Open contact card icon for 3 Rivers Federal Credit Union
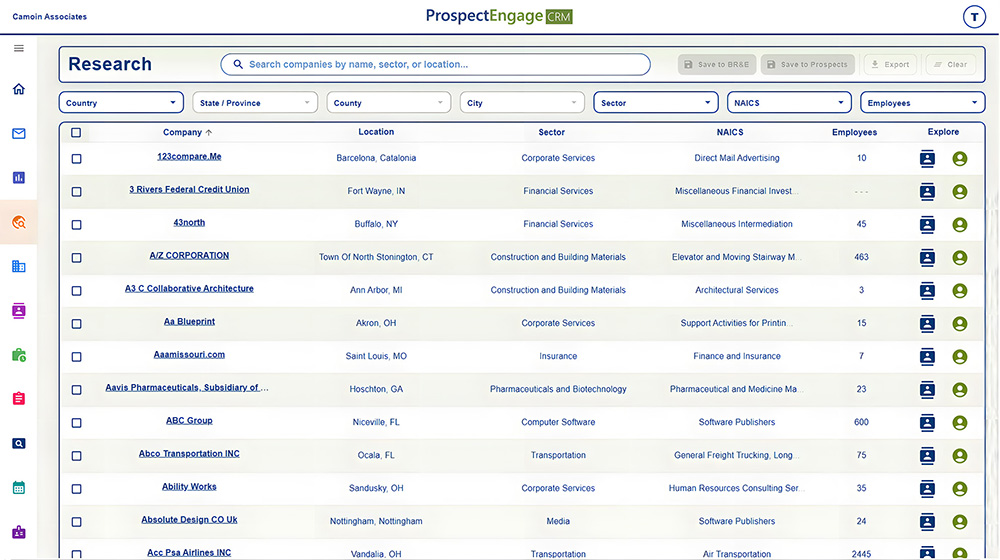 927,191
